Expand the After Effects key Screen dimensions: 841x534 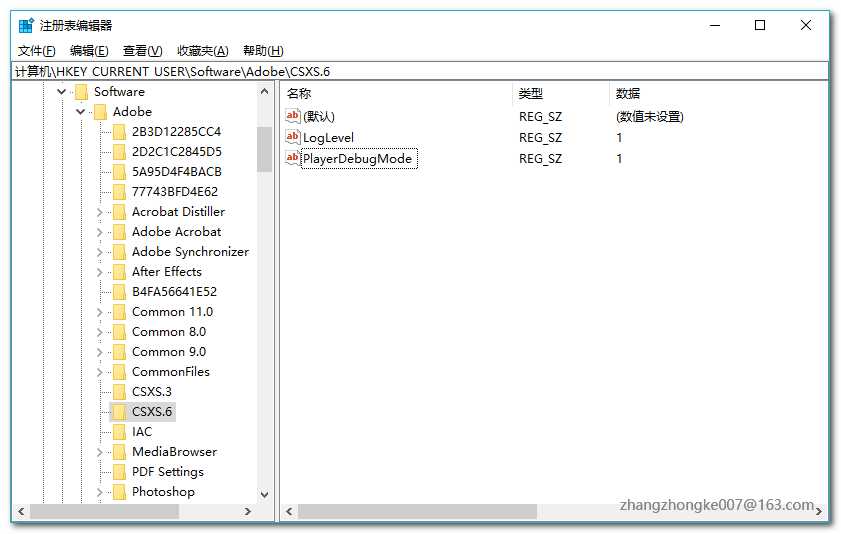point(99,272)
